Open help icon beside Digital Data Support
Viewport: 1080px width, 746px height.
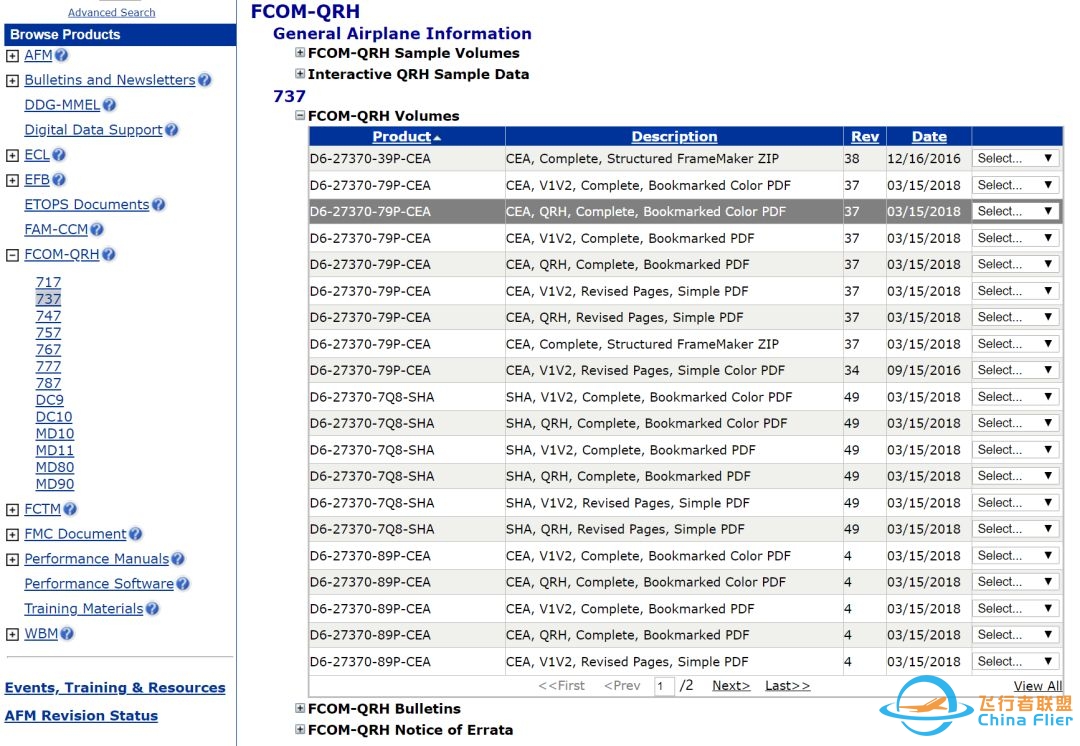[x=172, y=129]
